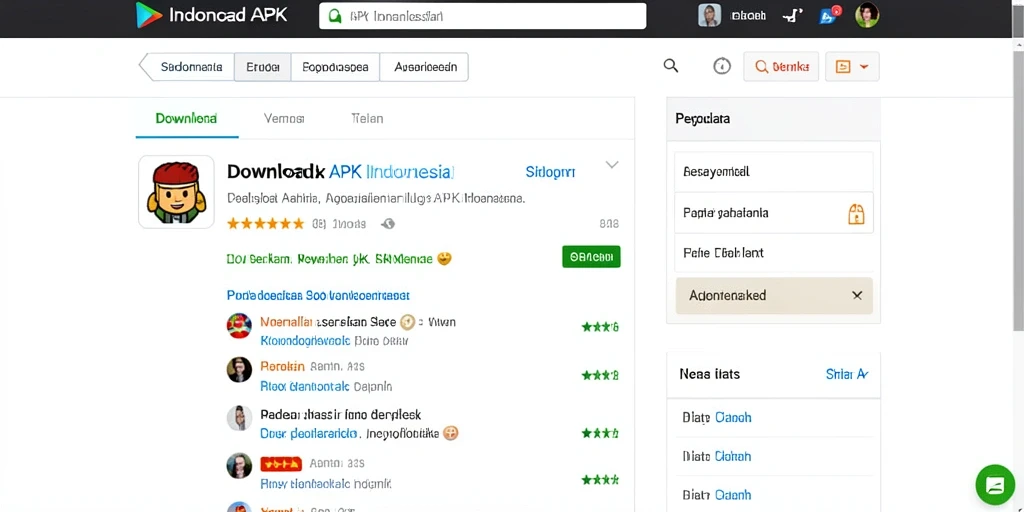Expand the chevron next to 'Sitlopm'
The width and height of the screenshot is (1024, 512).
tap(612, 165)
